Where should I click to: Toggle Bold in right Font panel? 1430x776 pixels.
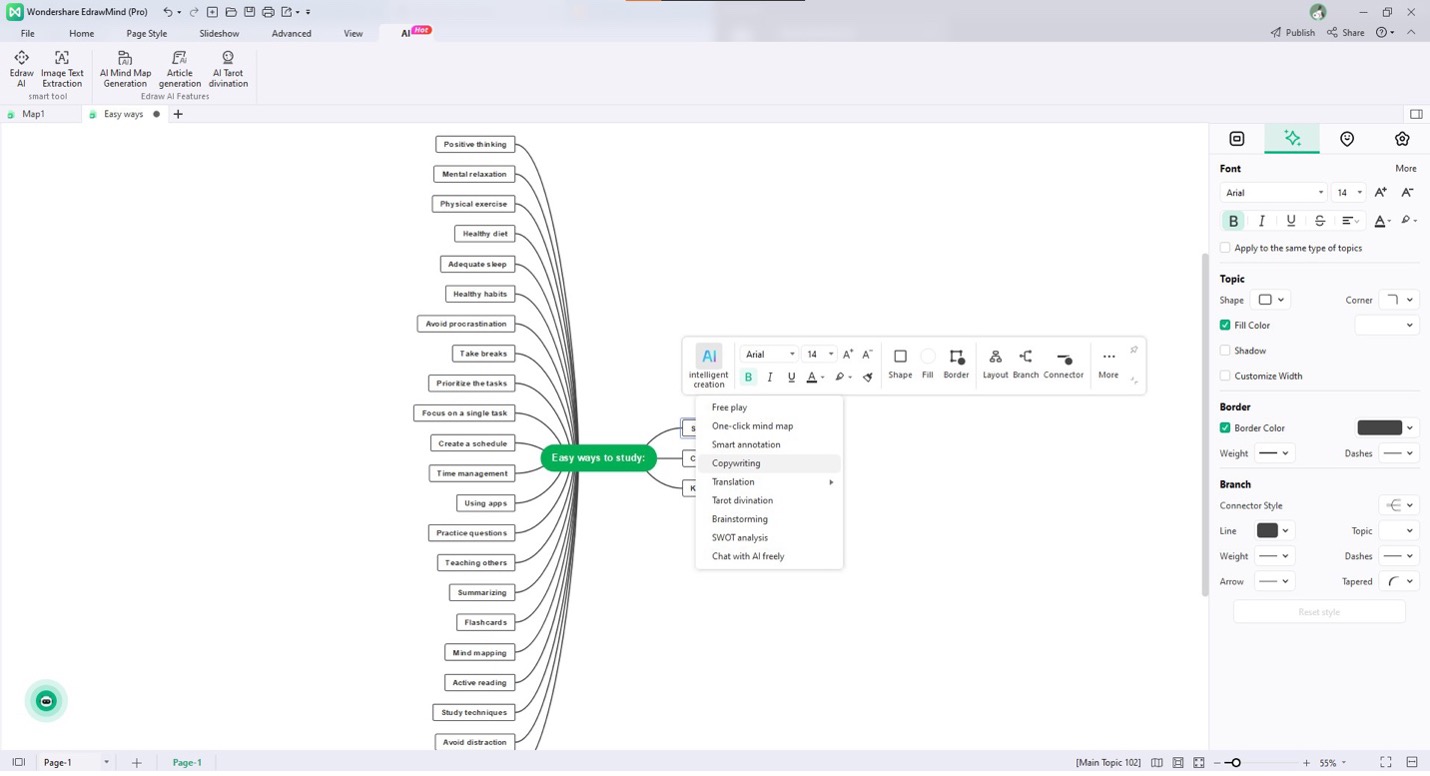point(1233,221)
